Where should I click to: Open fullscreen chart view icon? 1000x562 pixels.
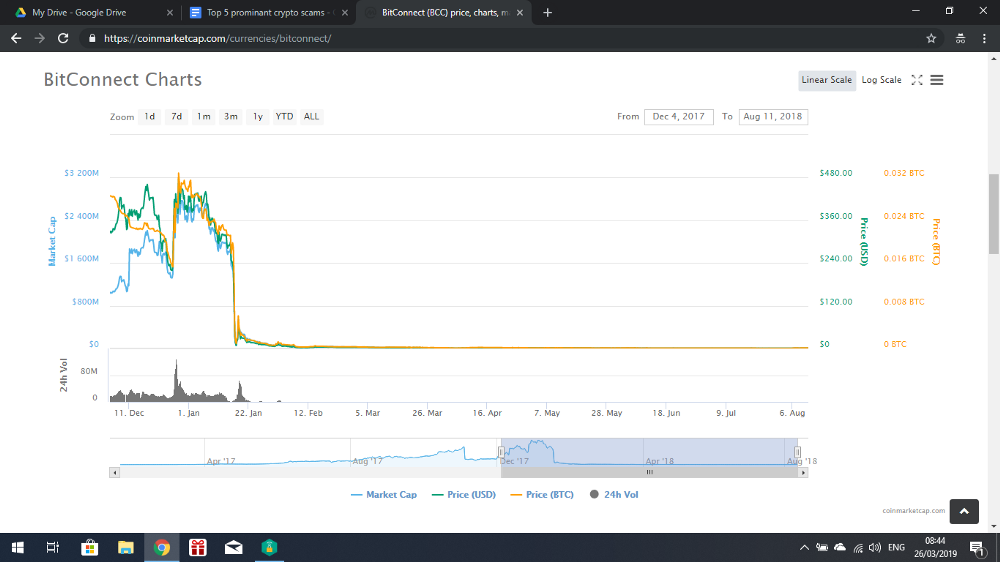coord(916,80)
